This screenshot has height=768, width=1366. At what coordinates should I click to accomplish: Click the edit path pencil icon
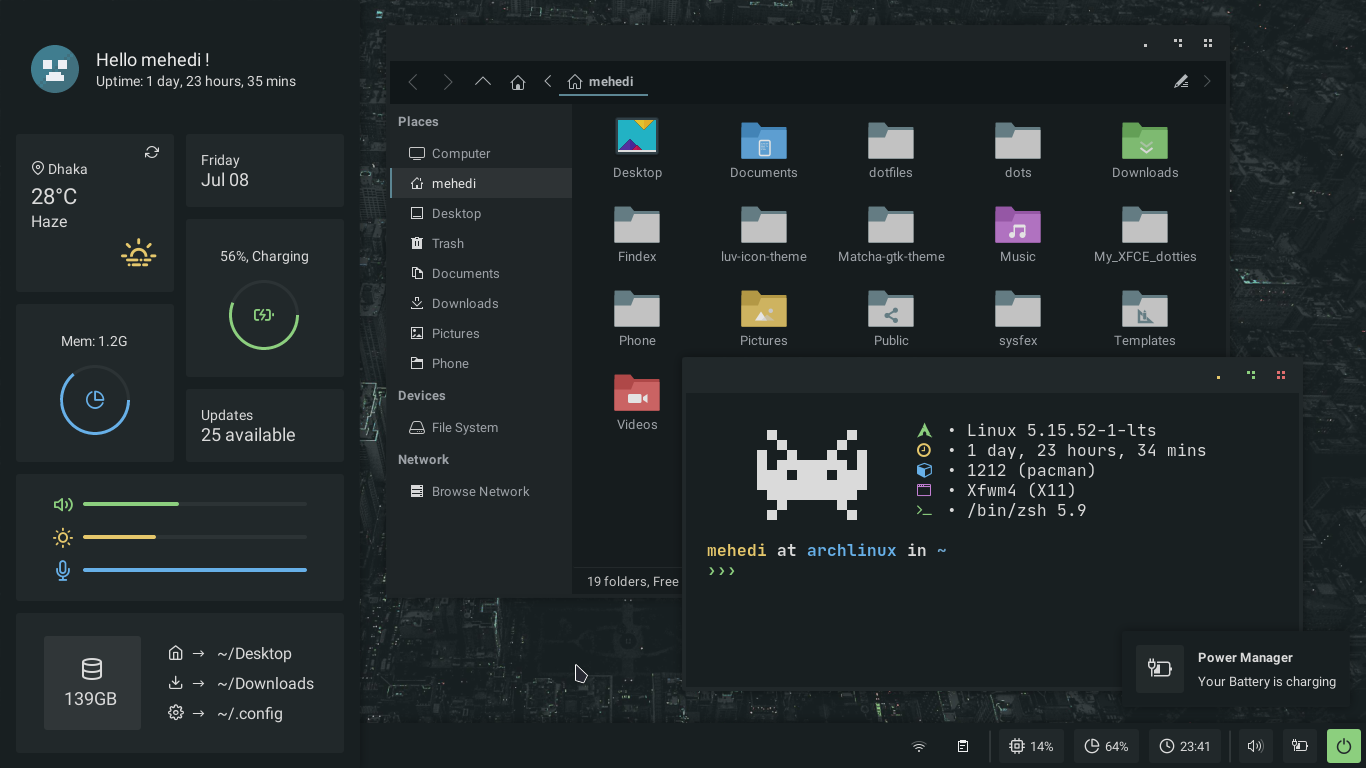[1181, 82]
